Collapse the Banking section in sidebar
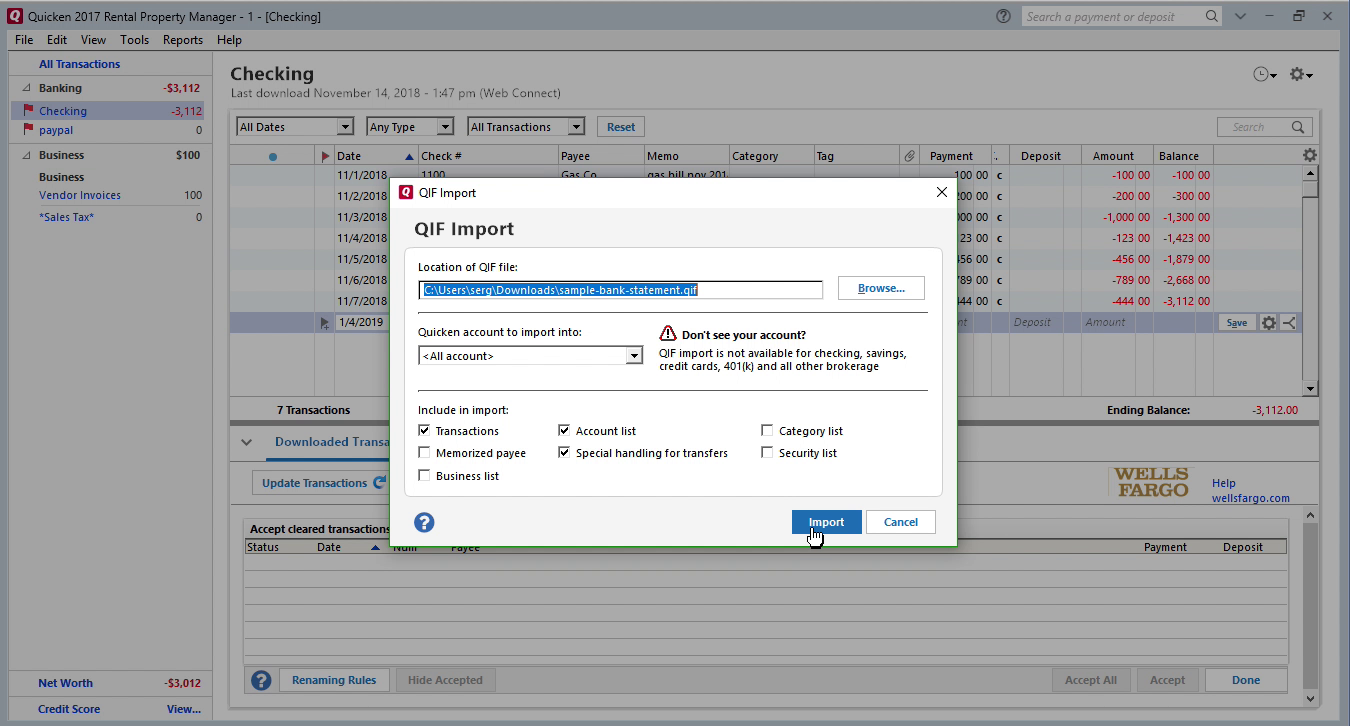This screenshot has width=1350, height=726. click(x=26, y=88)
